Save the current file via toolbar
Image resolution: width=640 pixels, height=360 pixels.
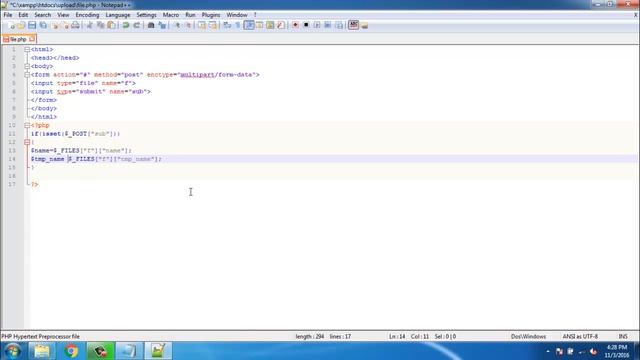point(32,25)
